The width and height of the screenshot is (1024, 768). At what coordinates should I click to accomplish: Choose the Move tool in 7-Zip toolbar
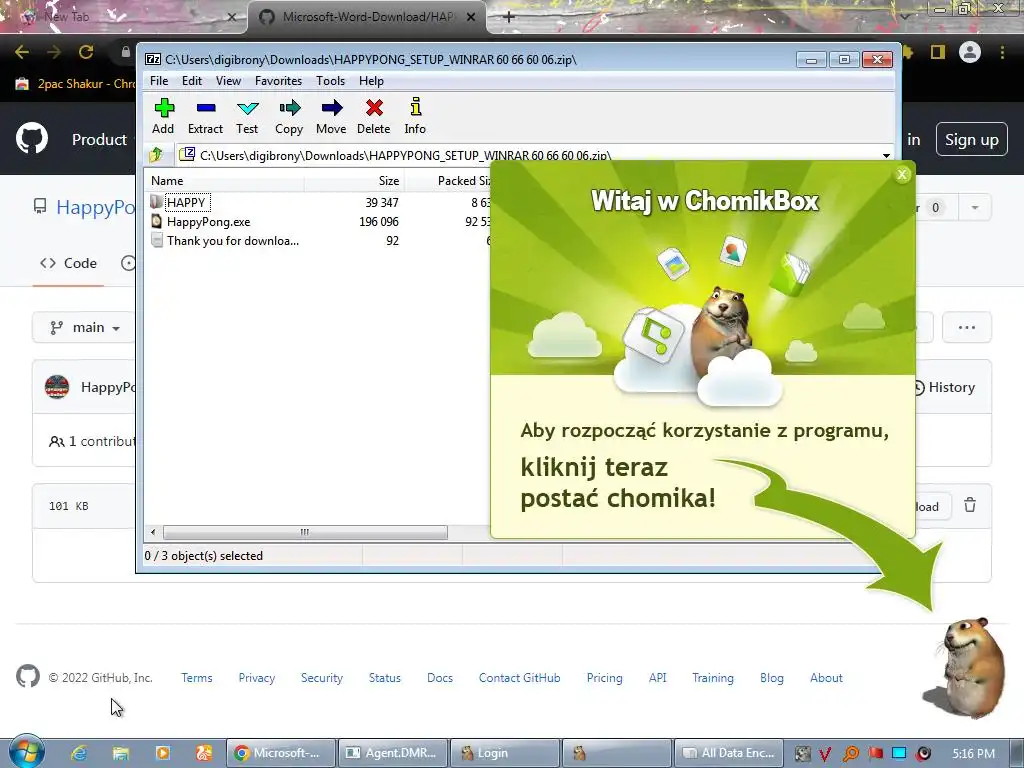pyautogui.click(x=331, y=116)
